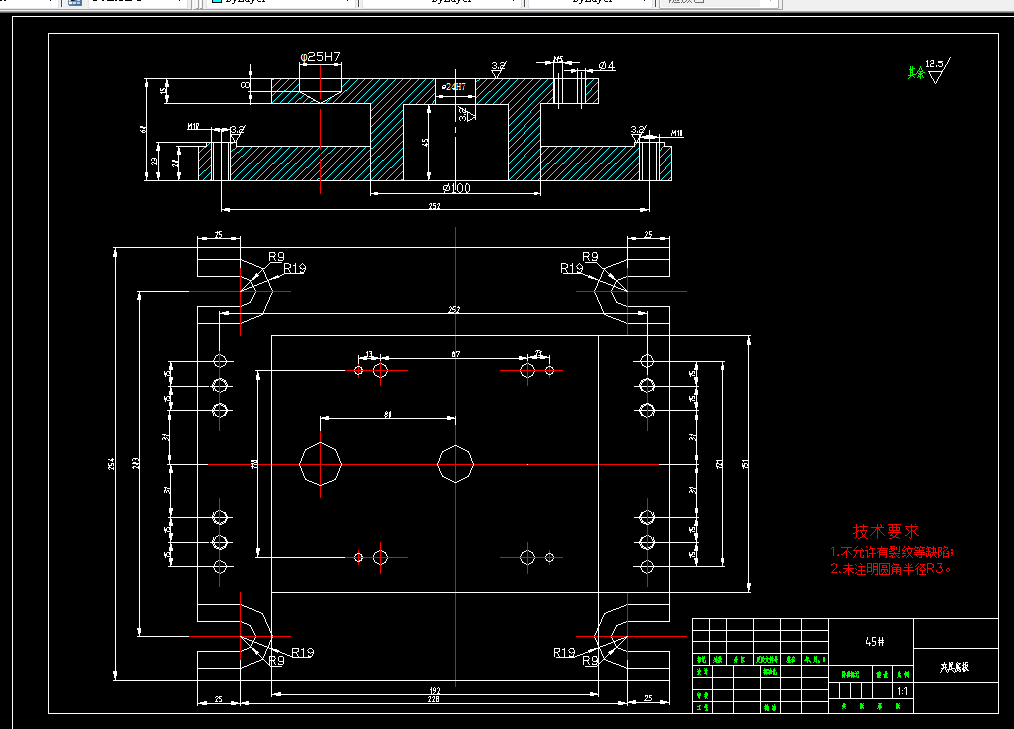This screenshot has height=729, width=1014.
Task: Click the 67 hole spacing dimension
Action: click(x=456, y=354)
